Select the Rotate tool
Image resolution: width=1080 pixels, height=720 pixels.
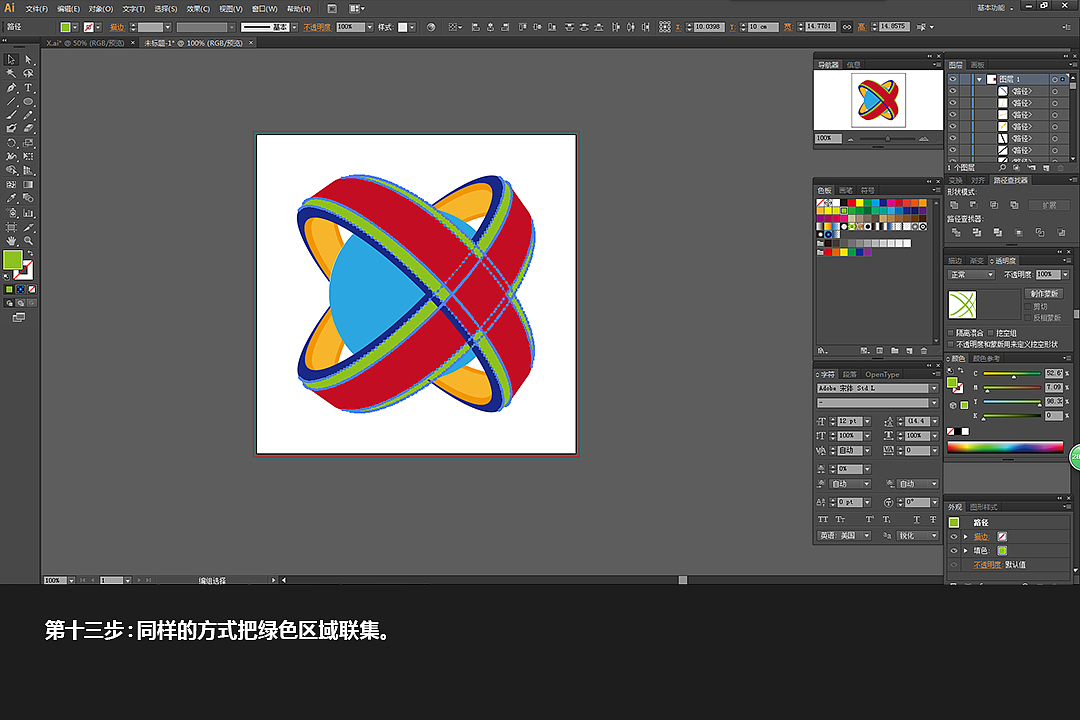pos(11,143)
